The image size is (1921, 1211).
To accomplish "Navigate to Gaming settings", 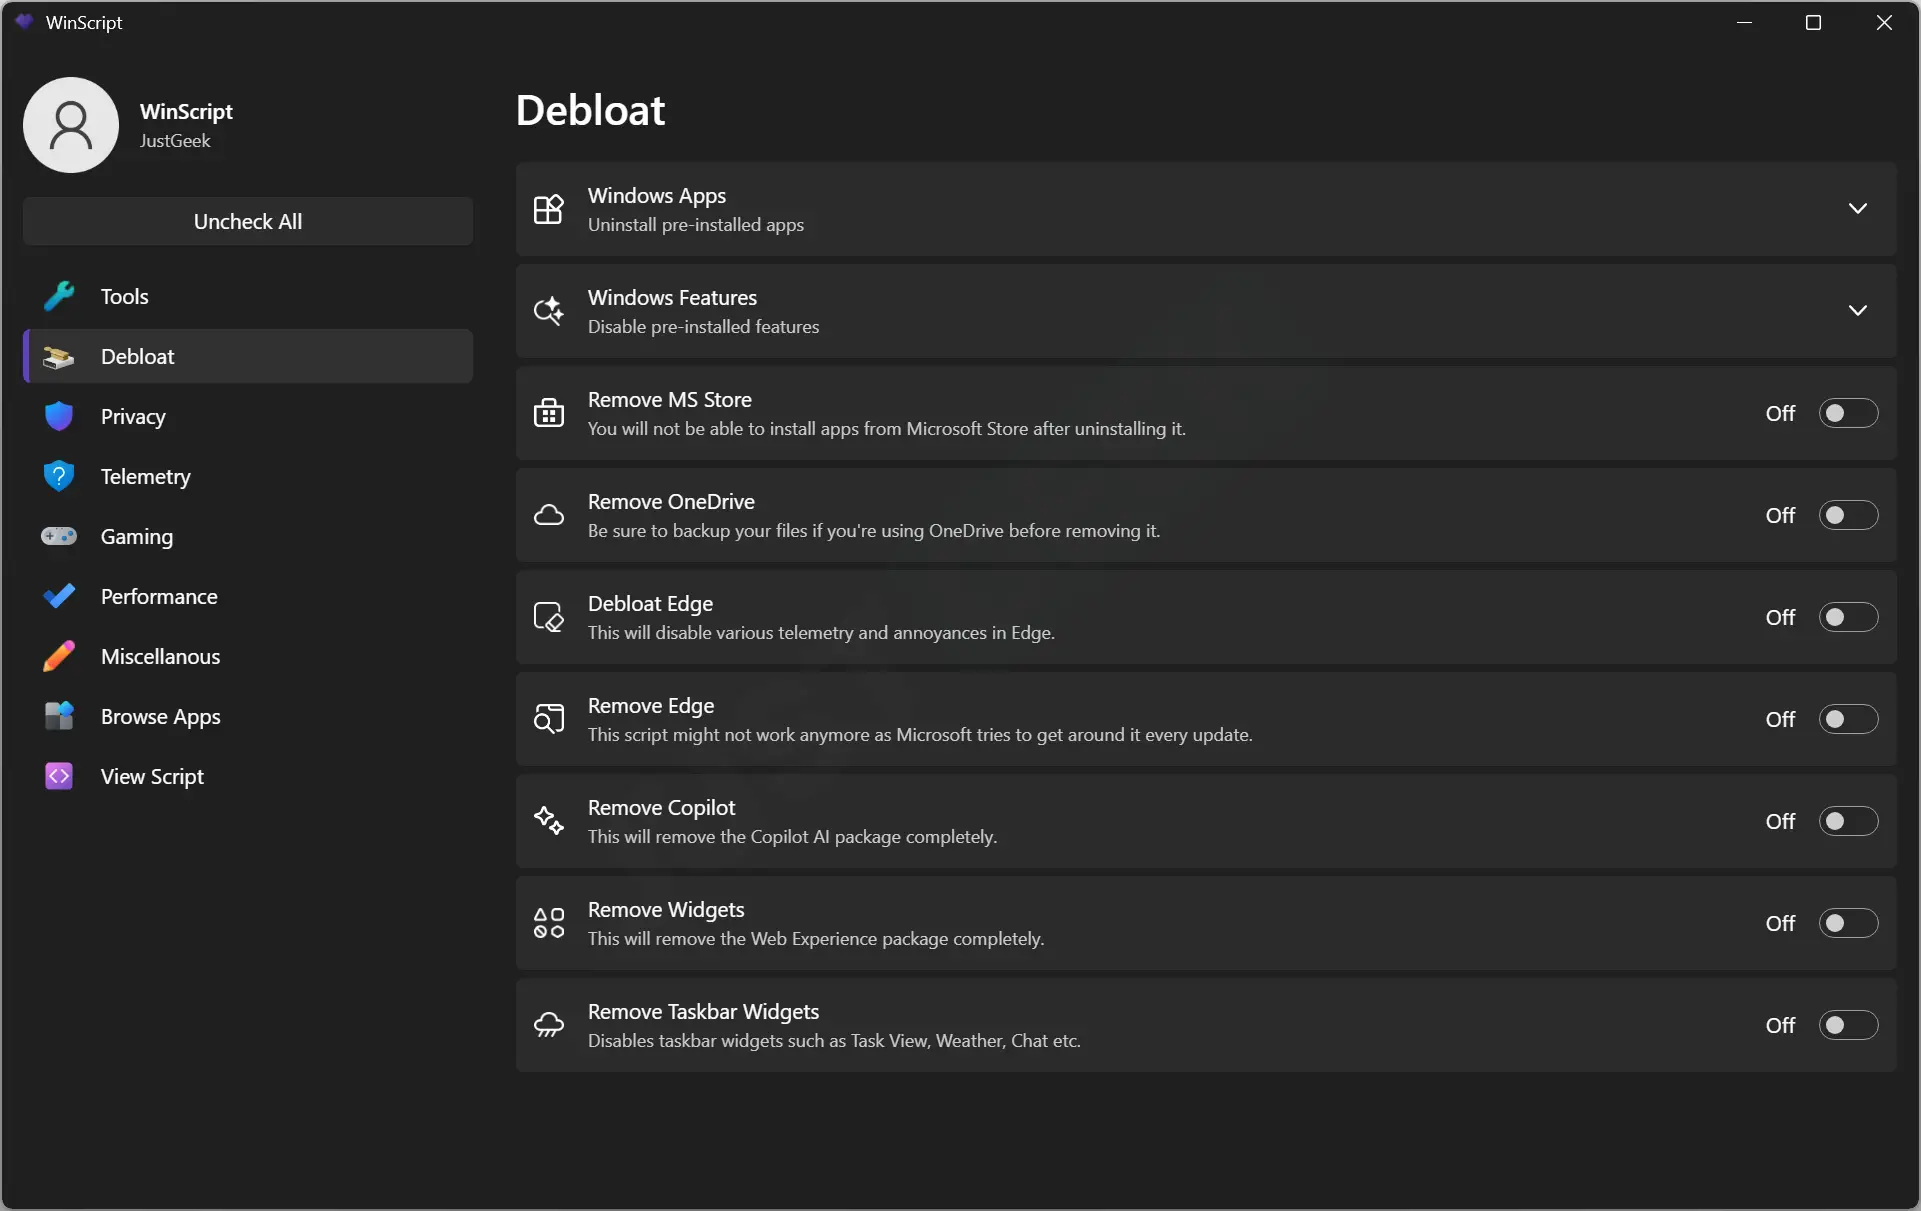I will 137,536.
